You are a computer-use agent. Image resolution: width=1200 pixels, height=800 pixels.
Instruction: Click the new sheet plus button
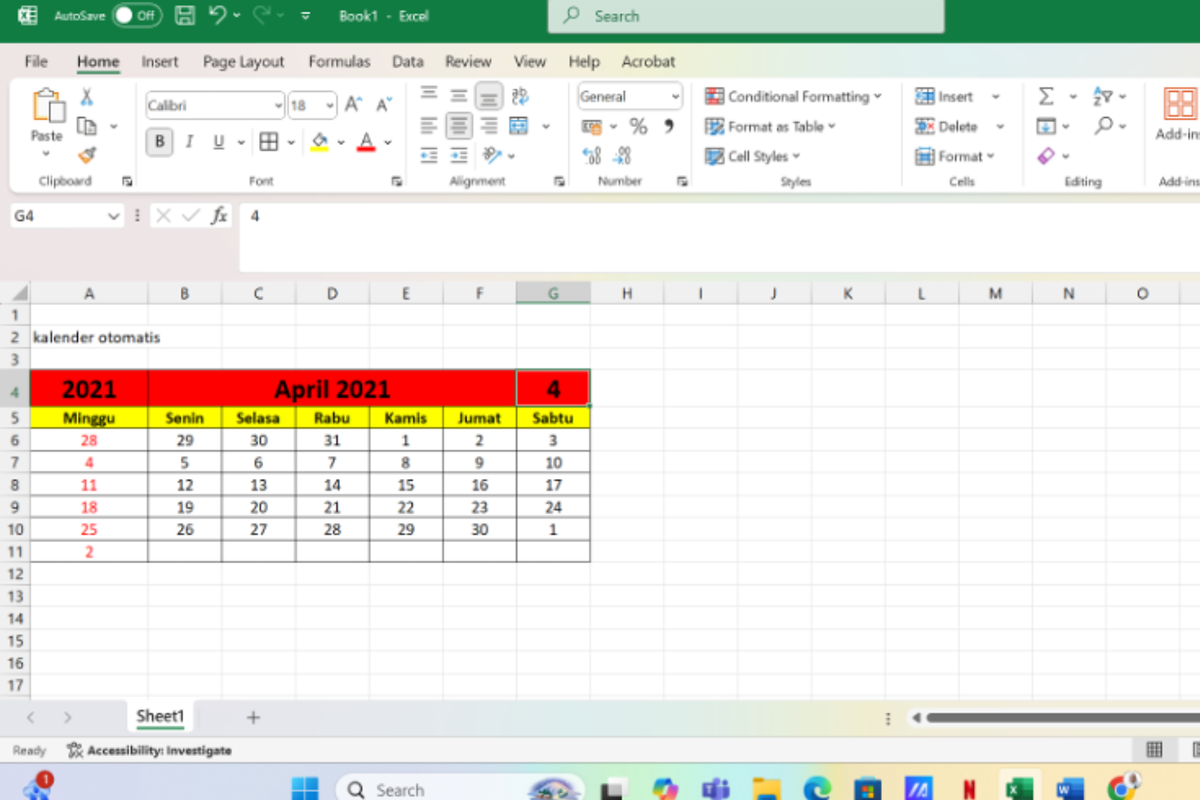(253, 717)
